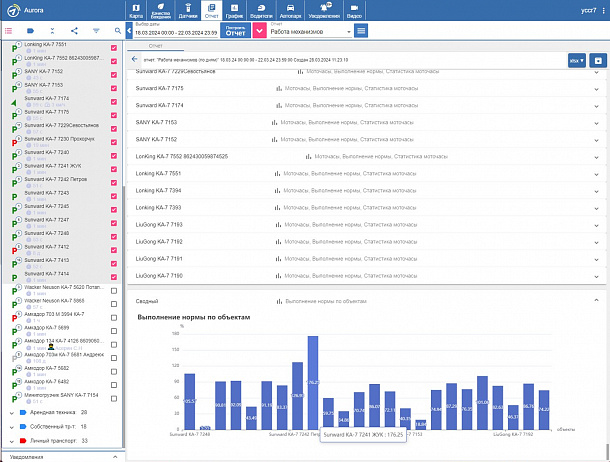Click the collapse groups icon
The height and width of the screenshot is (462, 610).
[x=53, y=31]
